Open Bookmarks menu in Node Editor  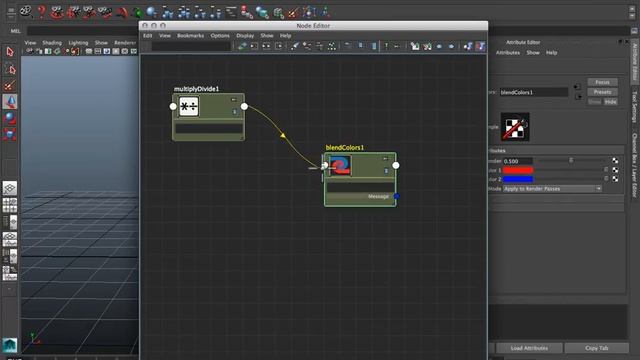[x=191, y=36]
